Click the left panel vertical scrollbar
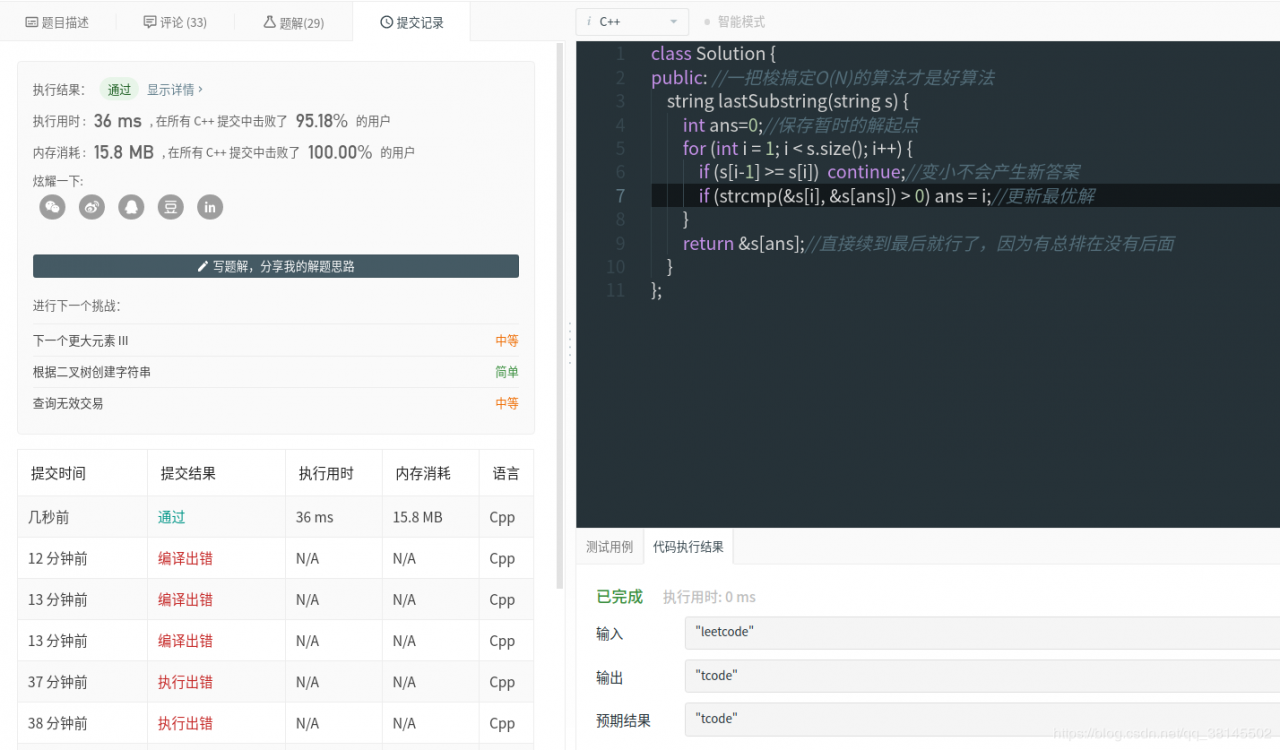Screen dimensions: 1280x750 [560, 315]
